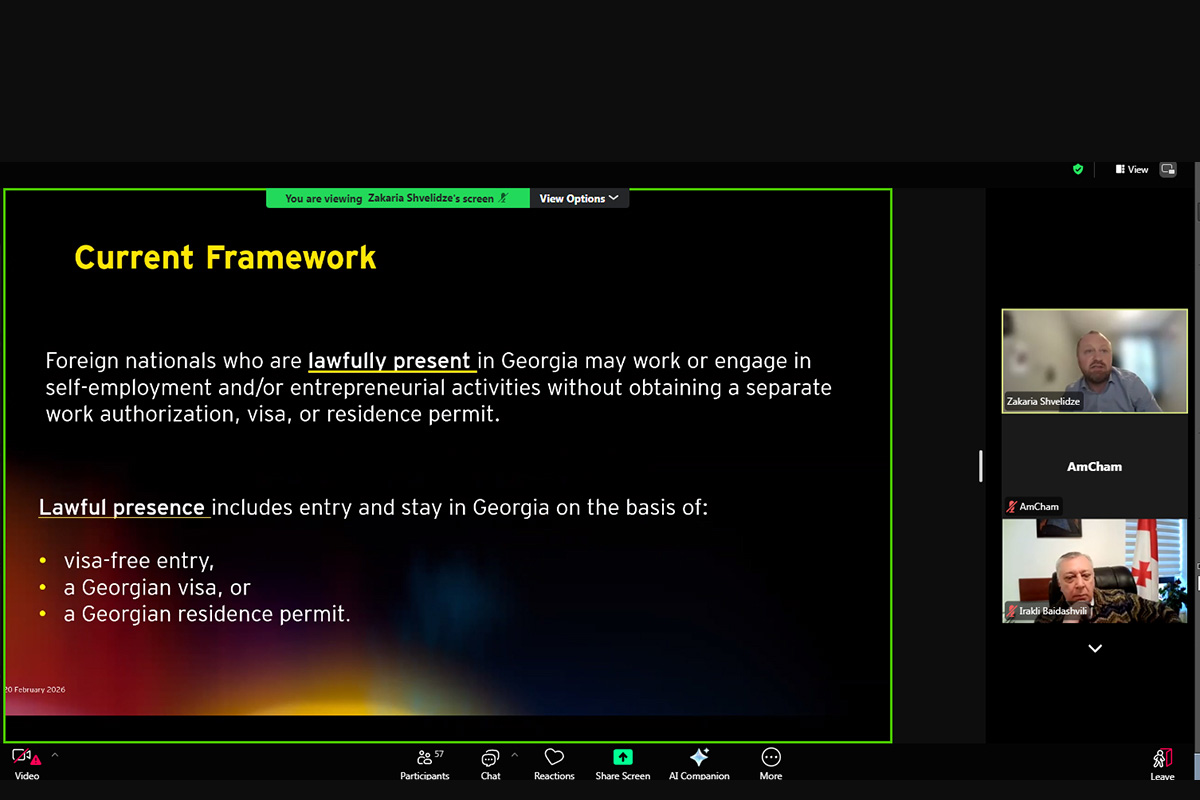Open the Chat panel
The image size is (1200, 800).
[x=490, y=759]
